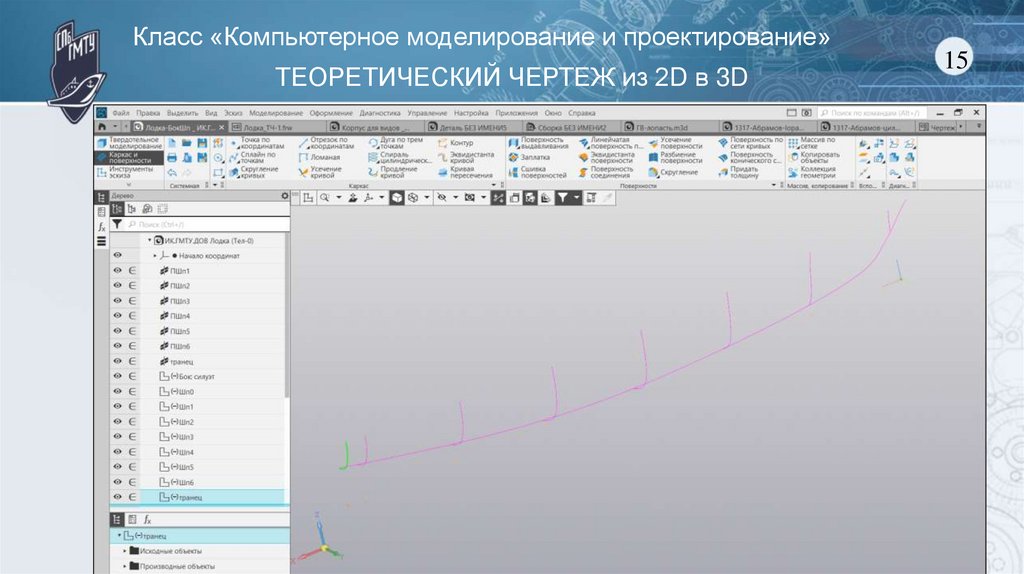Click the Print icon in system toolbar
The width and height of the screenshot is (1024, 574).
click(x=172, y=157)
